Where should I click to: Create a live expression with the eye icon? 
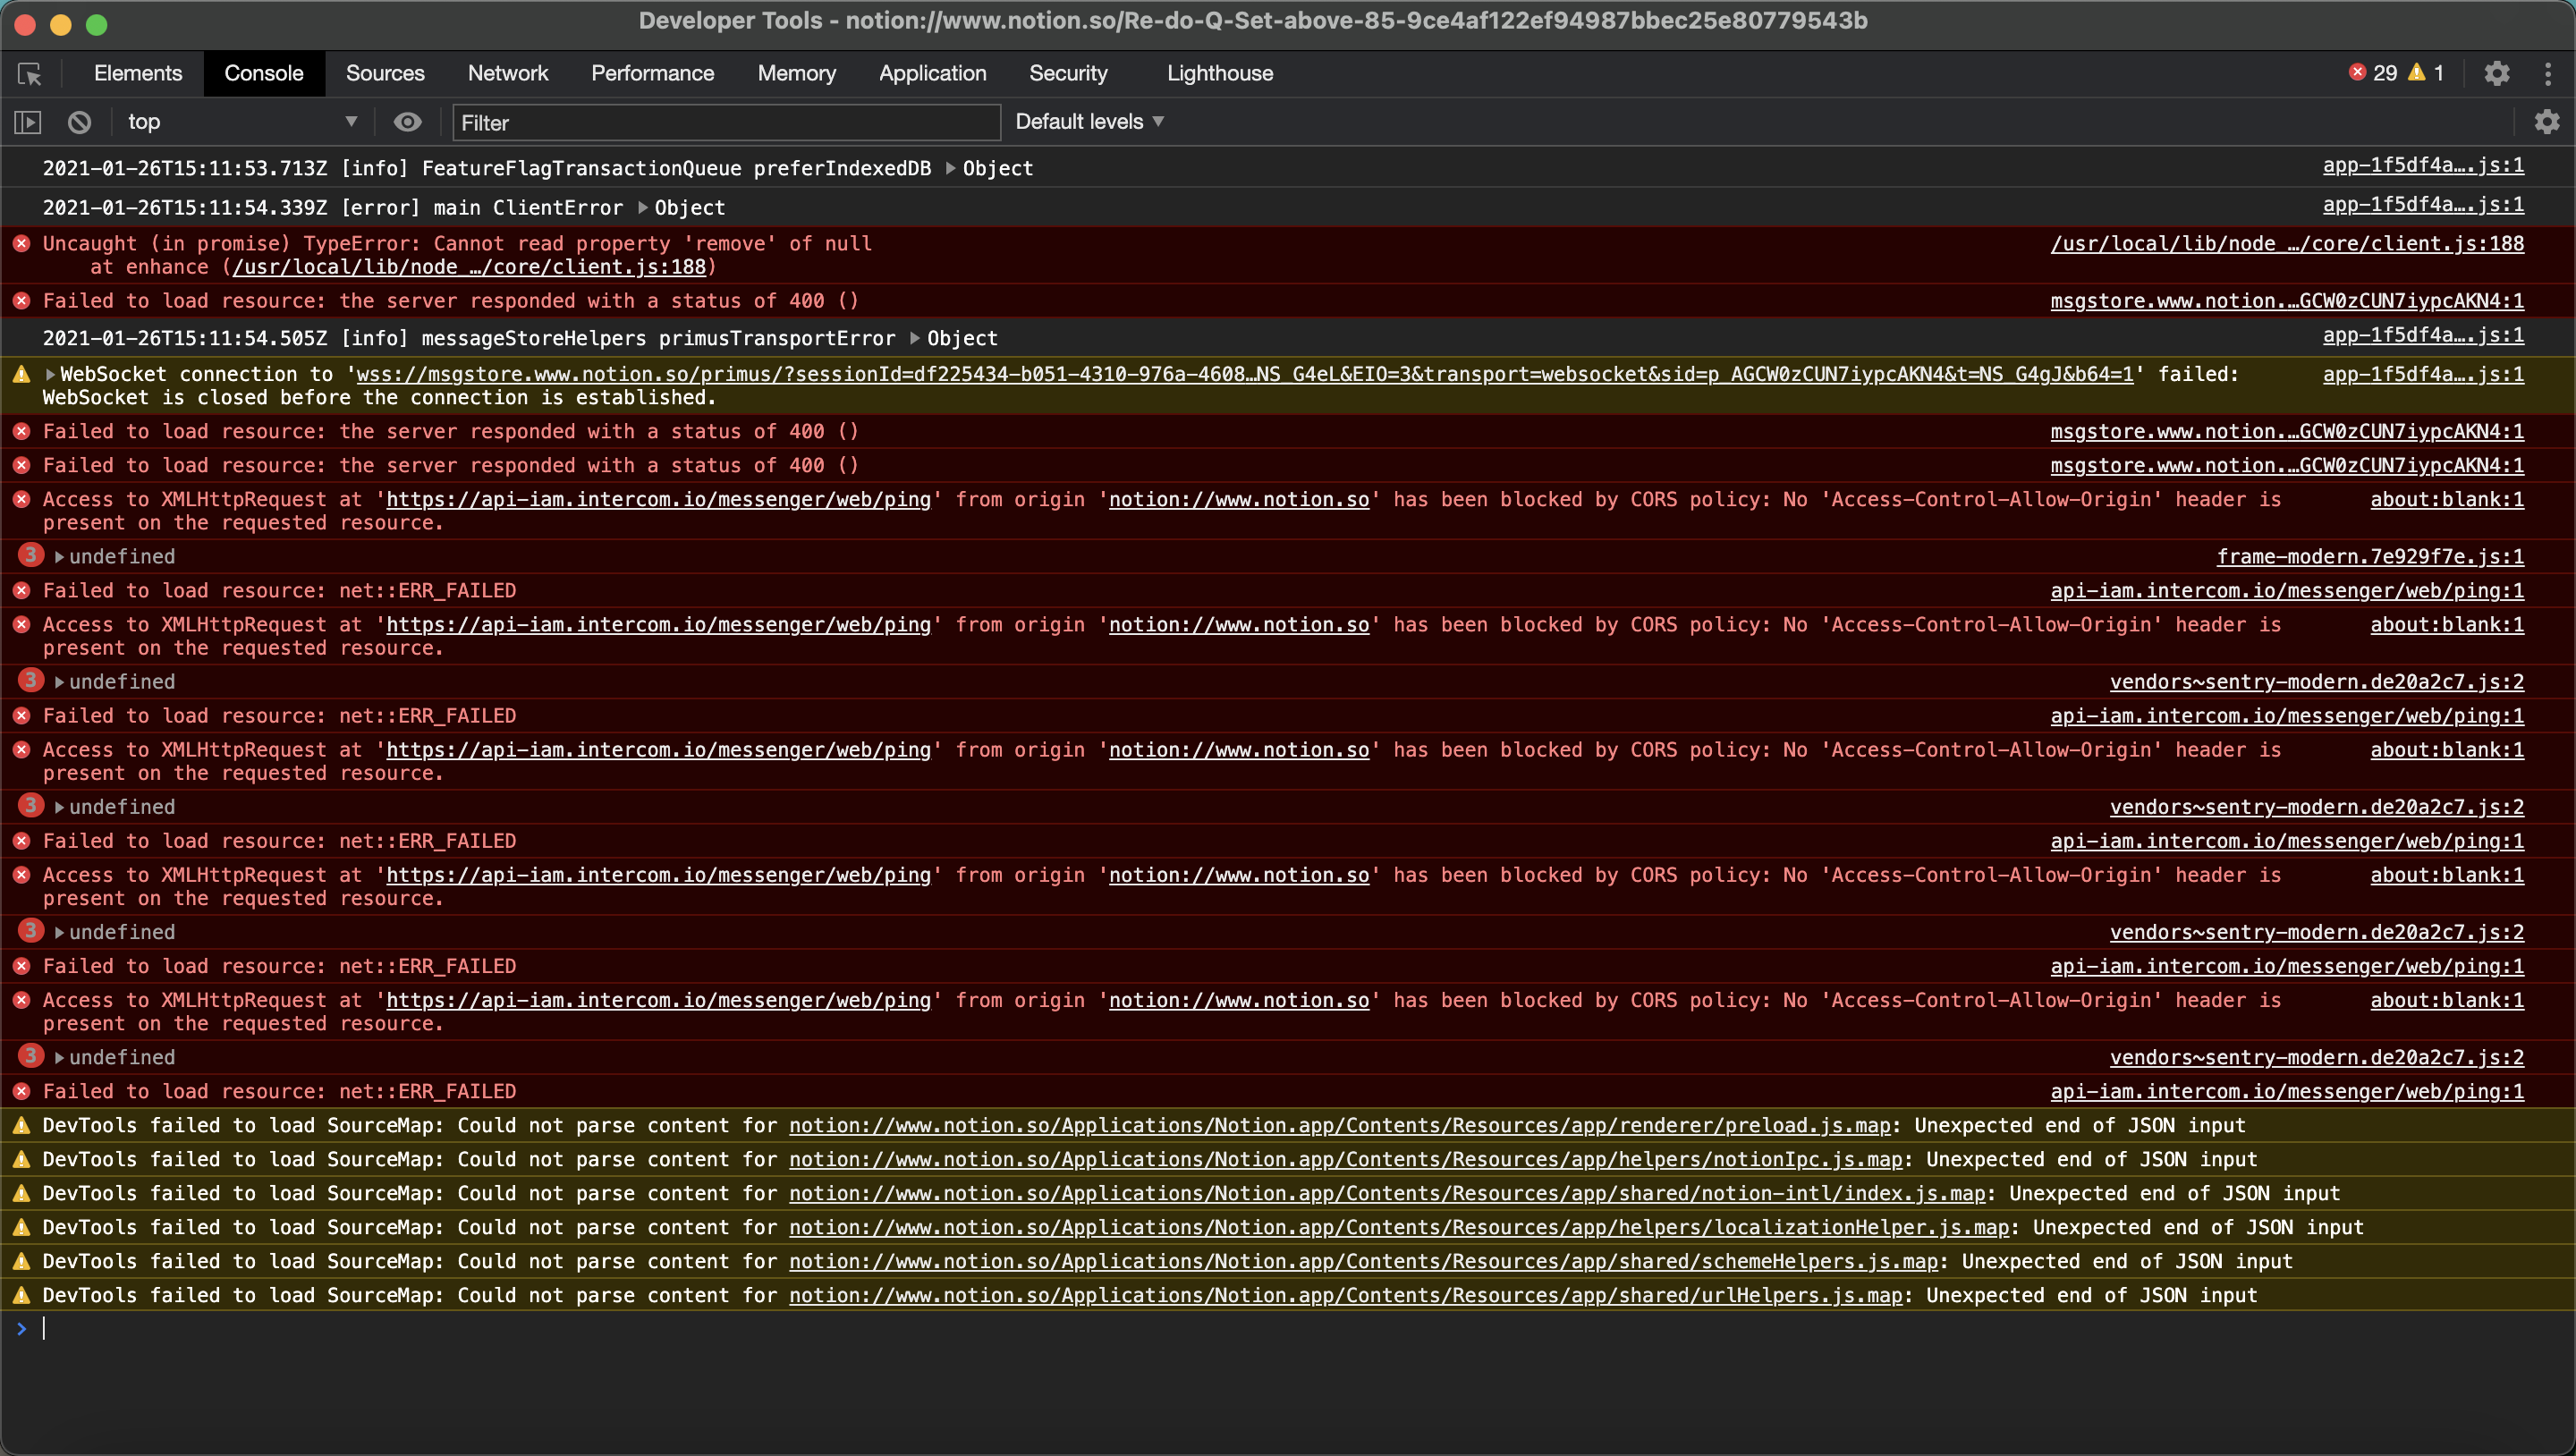tap(407, 122)
